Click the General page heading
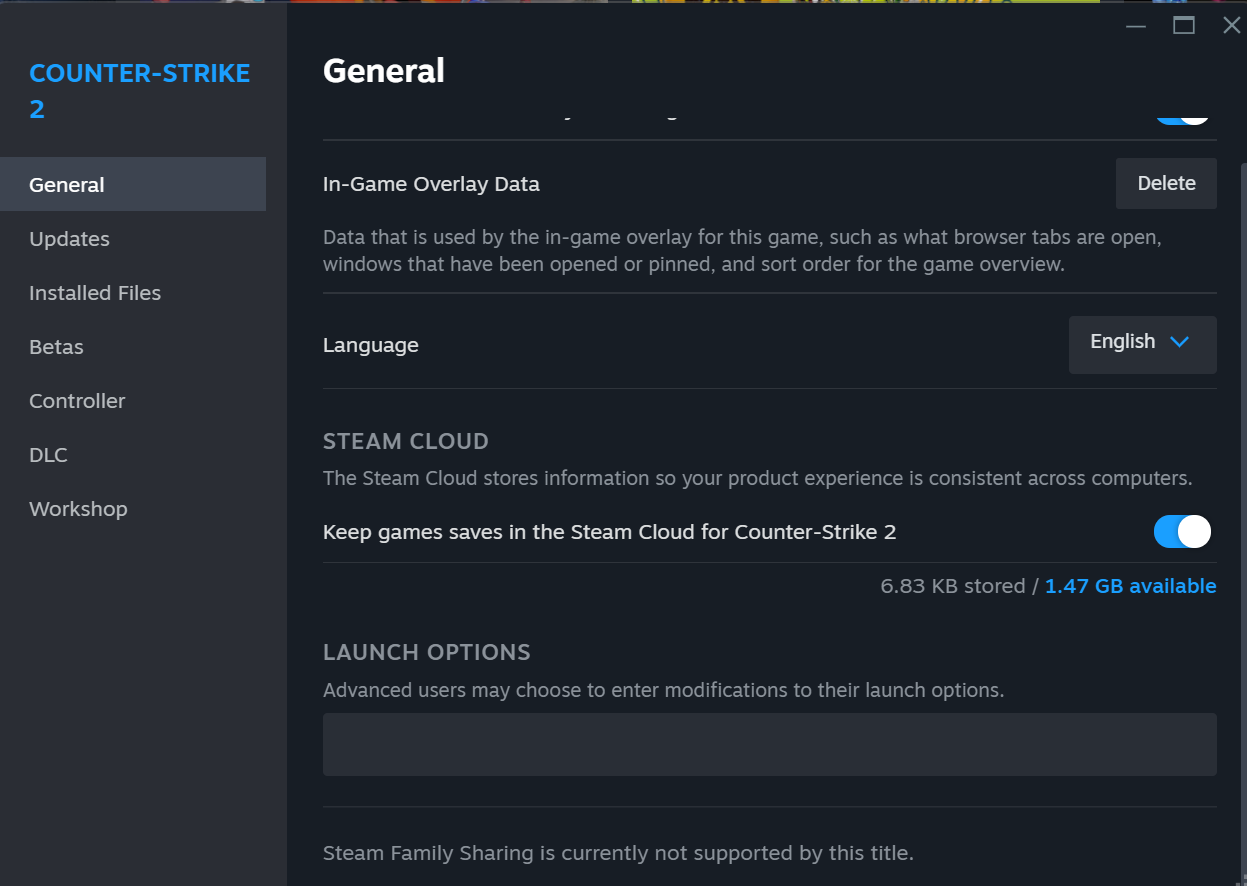This screenshot has height=886, width=1247. tap(384, 71)
